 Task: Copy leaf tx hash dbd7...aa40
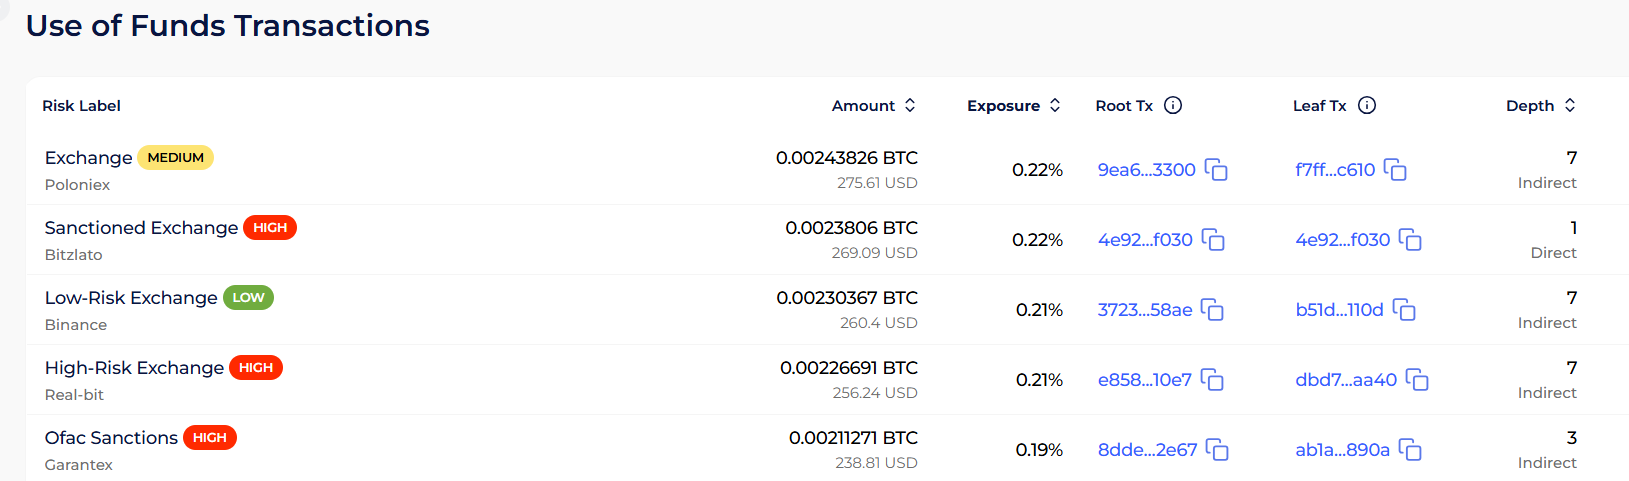1417,380
